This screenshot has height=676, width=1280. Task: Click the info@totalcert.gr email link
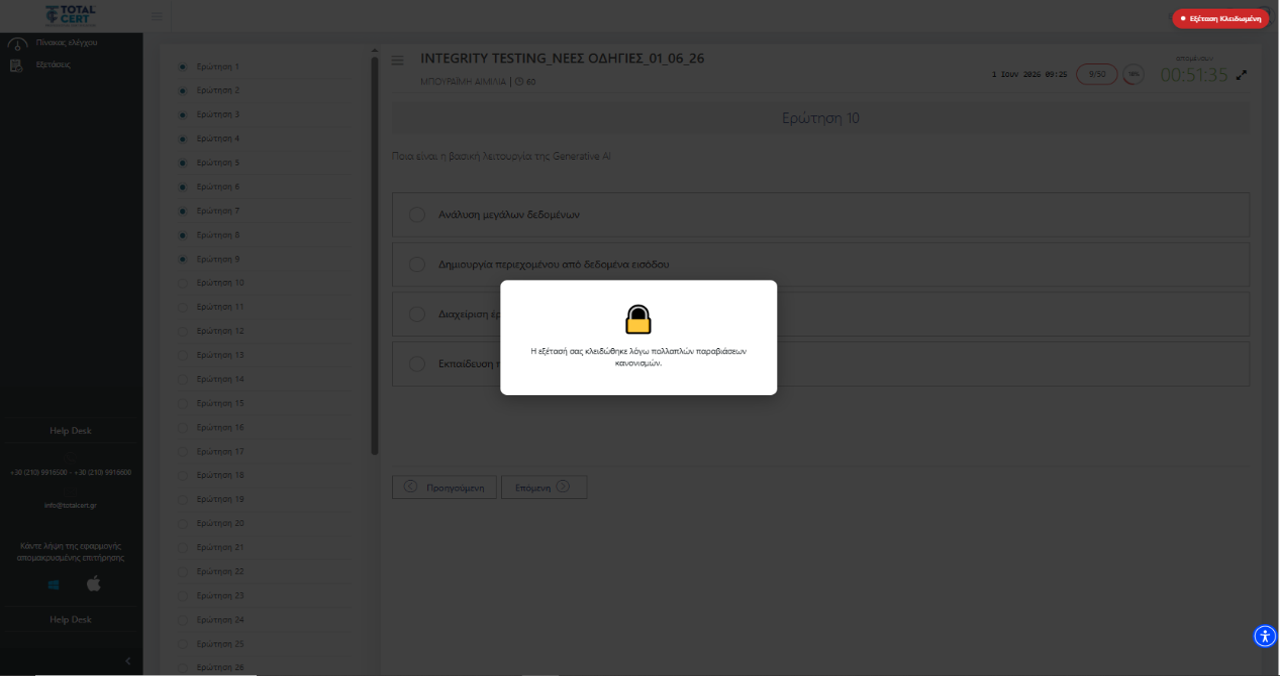coord(70,505)
